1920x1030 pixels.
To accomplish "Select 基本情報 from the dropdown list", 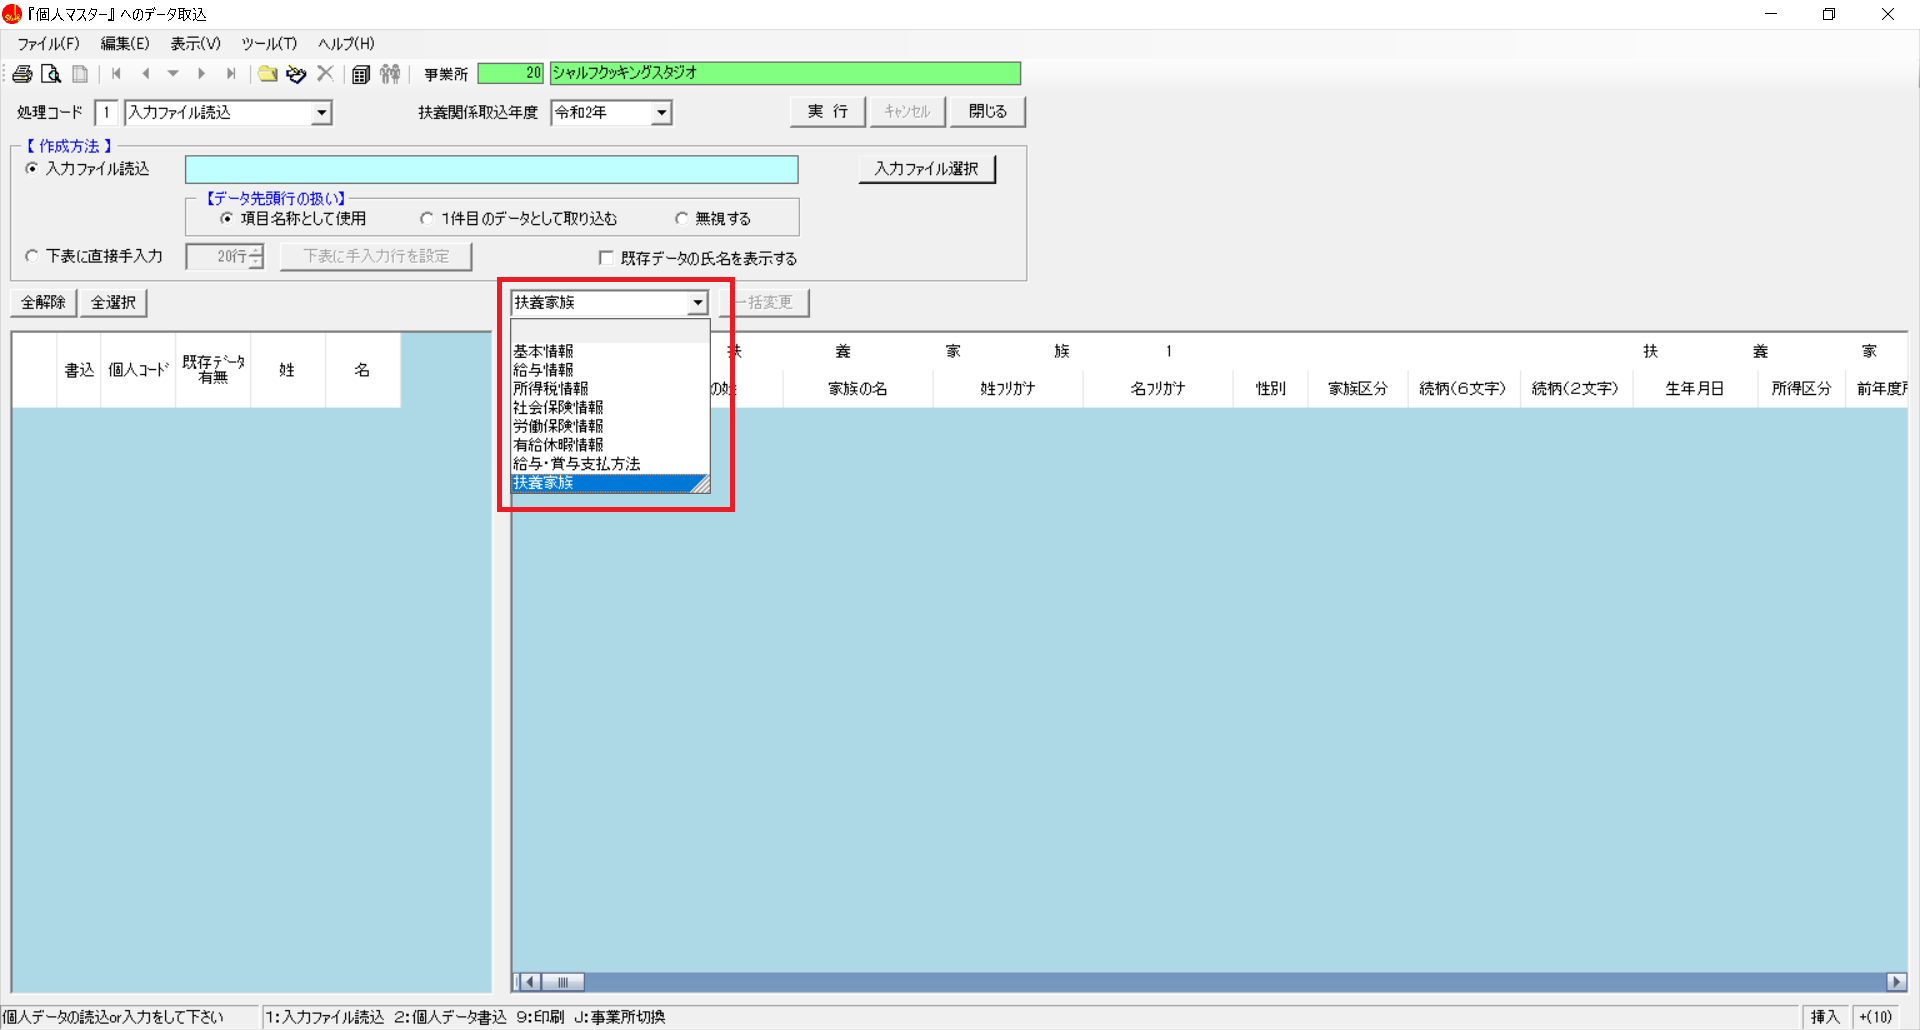I will (610, 352).
